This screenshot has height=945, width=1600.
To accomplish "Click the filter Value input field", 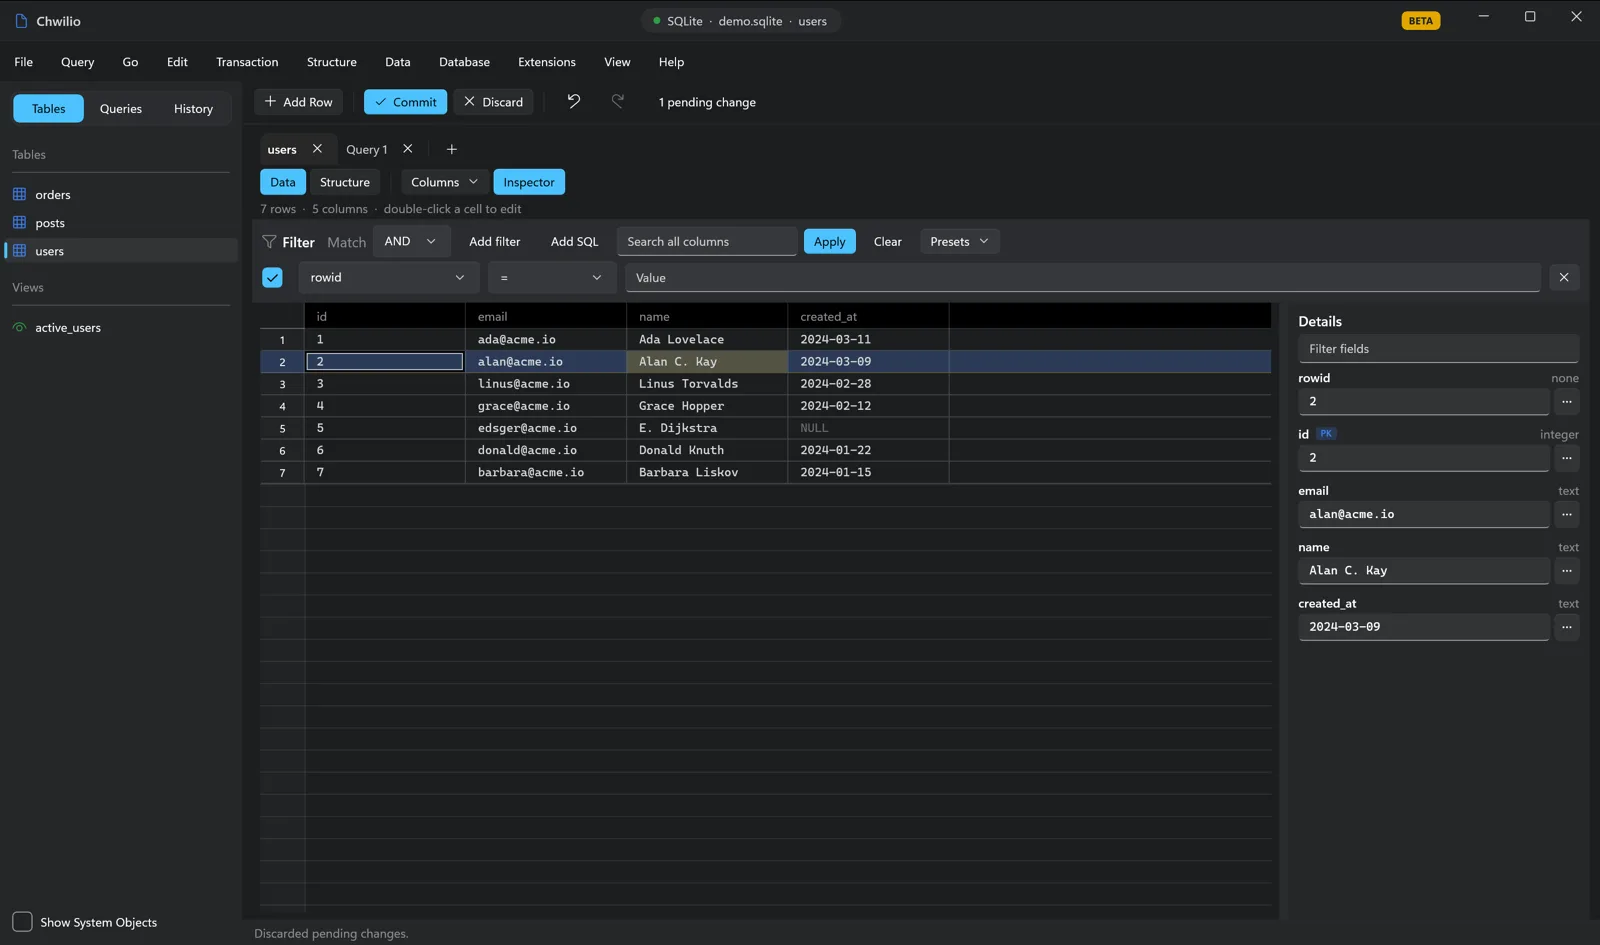I will [x=1083, y=278].
